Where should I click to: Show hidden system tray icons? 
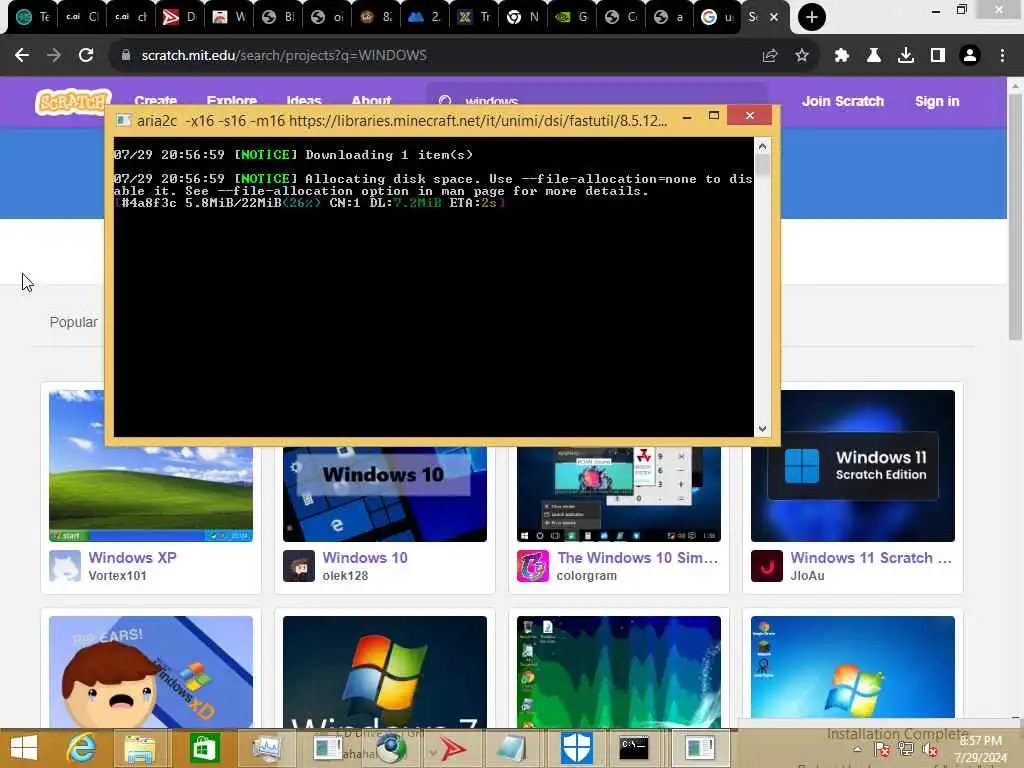click(x=857, y=749)
